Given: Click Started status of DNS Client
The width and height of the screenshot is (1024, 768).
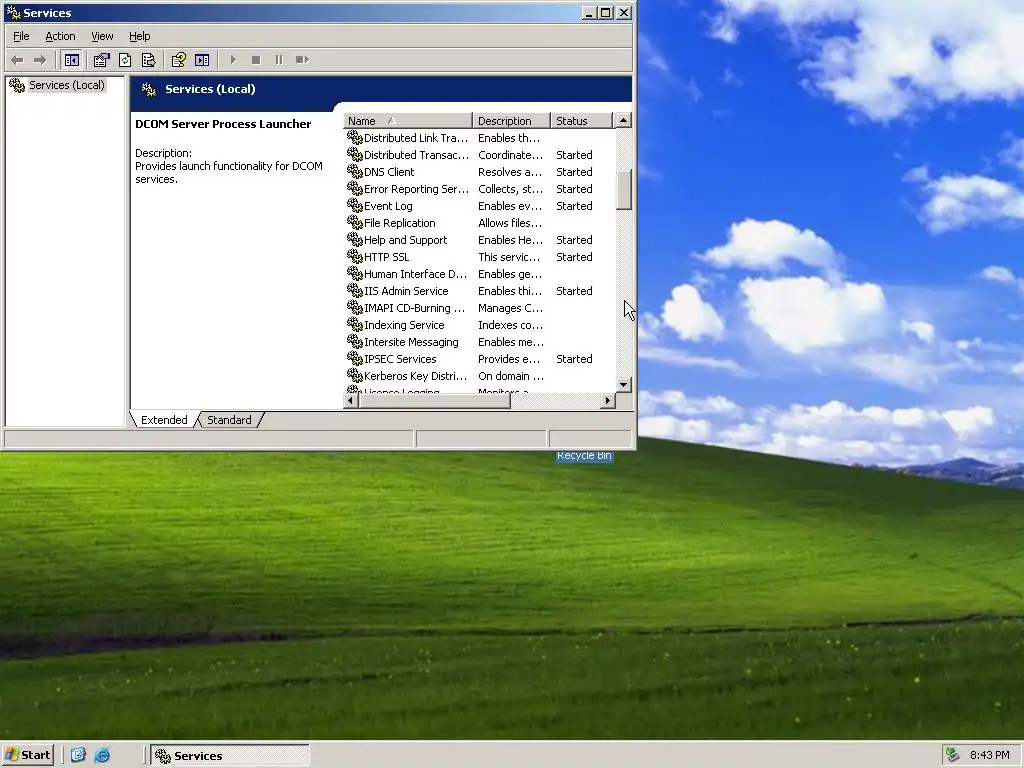Looking at the screenshot, I should point(574,172).
